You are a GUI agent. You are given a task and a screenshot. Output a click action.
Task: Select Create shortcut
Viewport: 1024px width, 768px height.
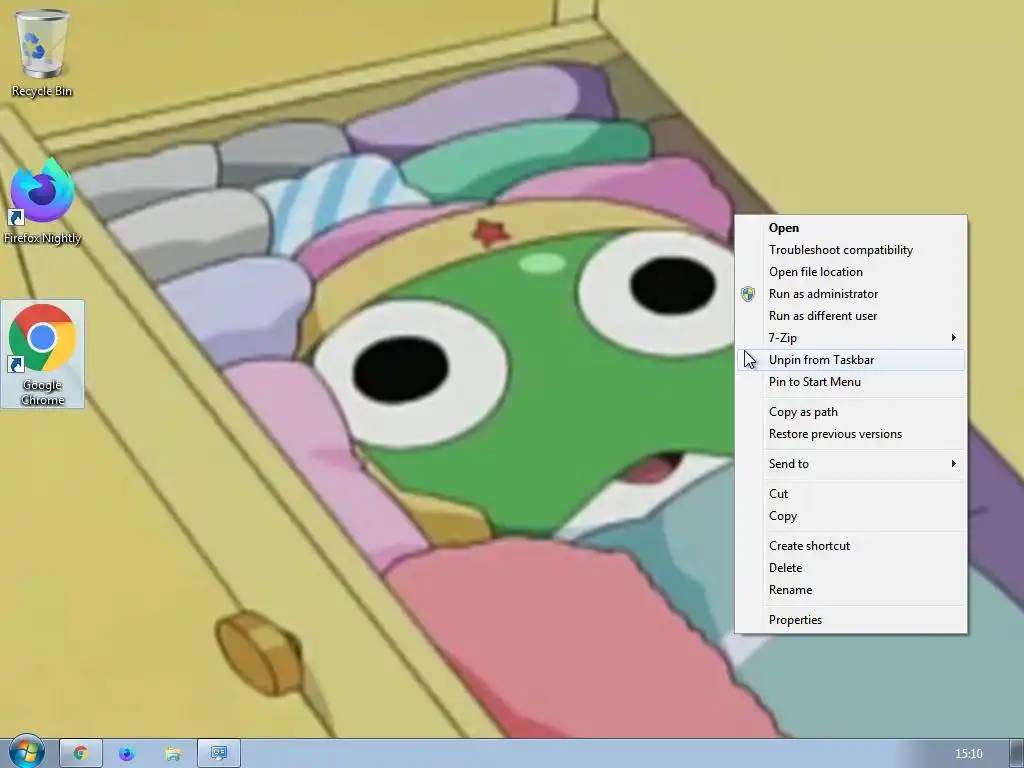coord(851,546)
